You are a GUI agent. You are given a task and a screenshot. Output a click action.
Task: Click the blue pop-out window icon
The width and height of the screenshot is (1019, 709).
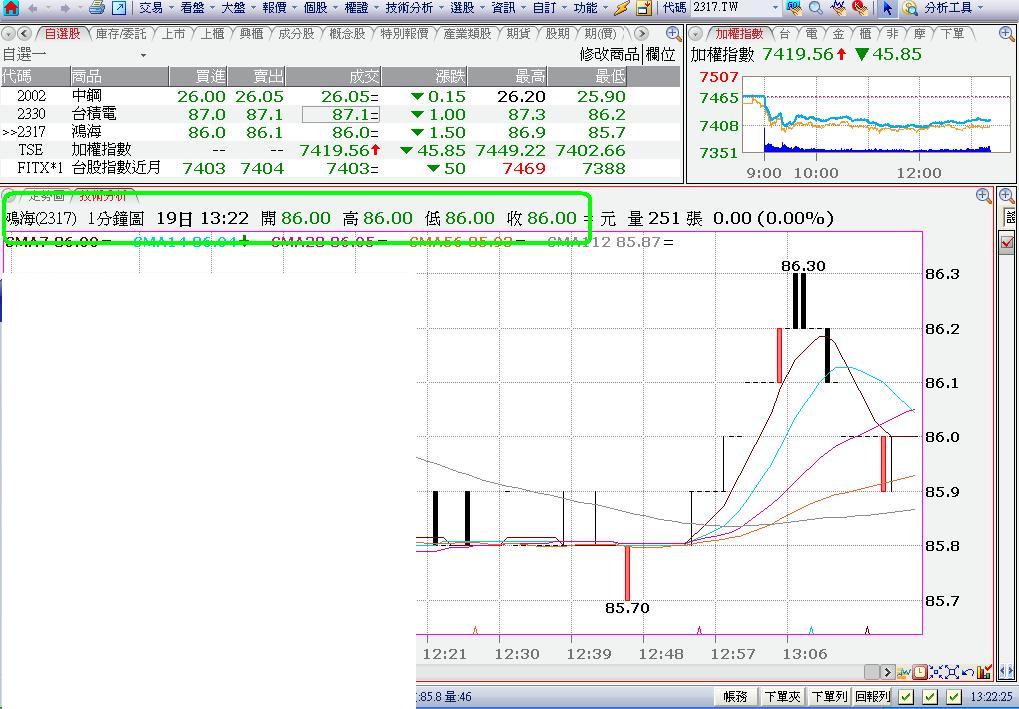point(119,8)
